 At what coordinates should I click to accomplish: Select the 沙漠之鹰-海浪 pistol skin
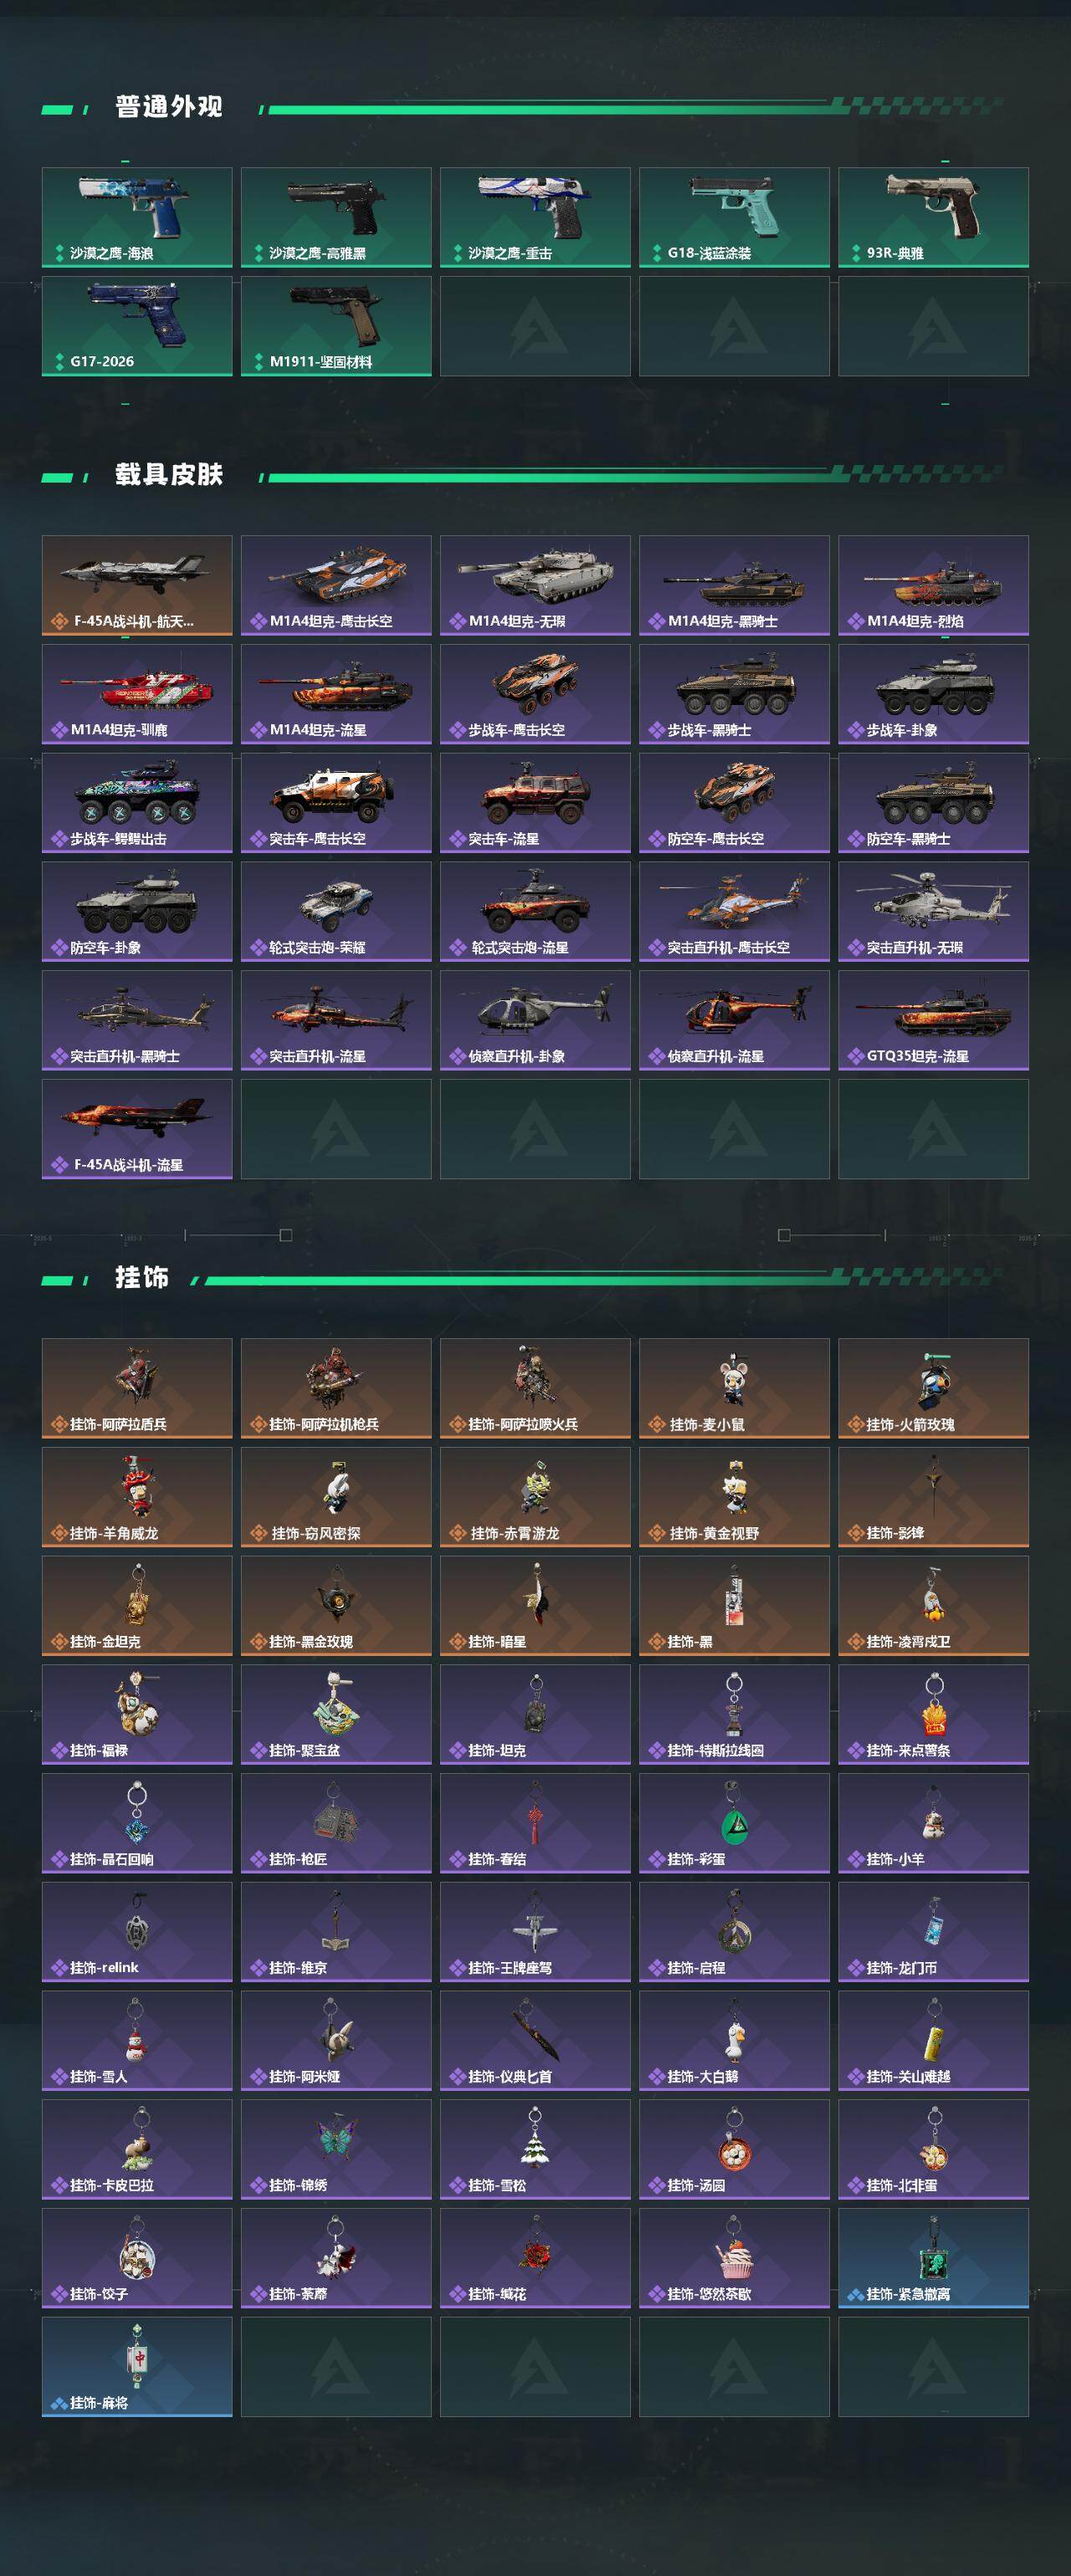(137, 217)
